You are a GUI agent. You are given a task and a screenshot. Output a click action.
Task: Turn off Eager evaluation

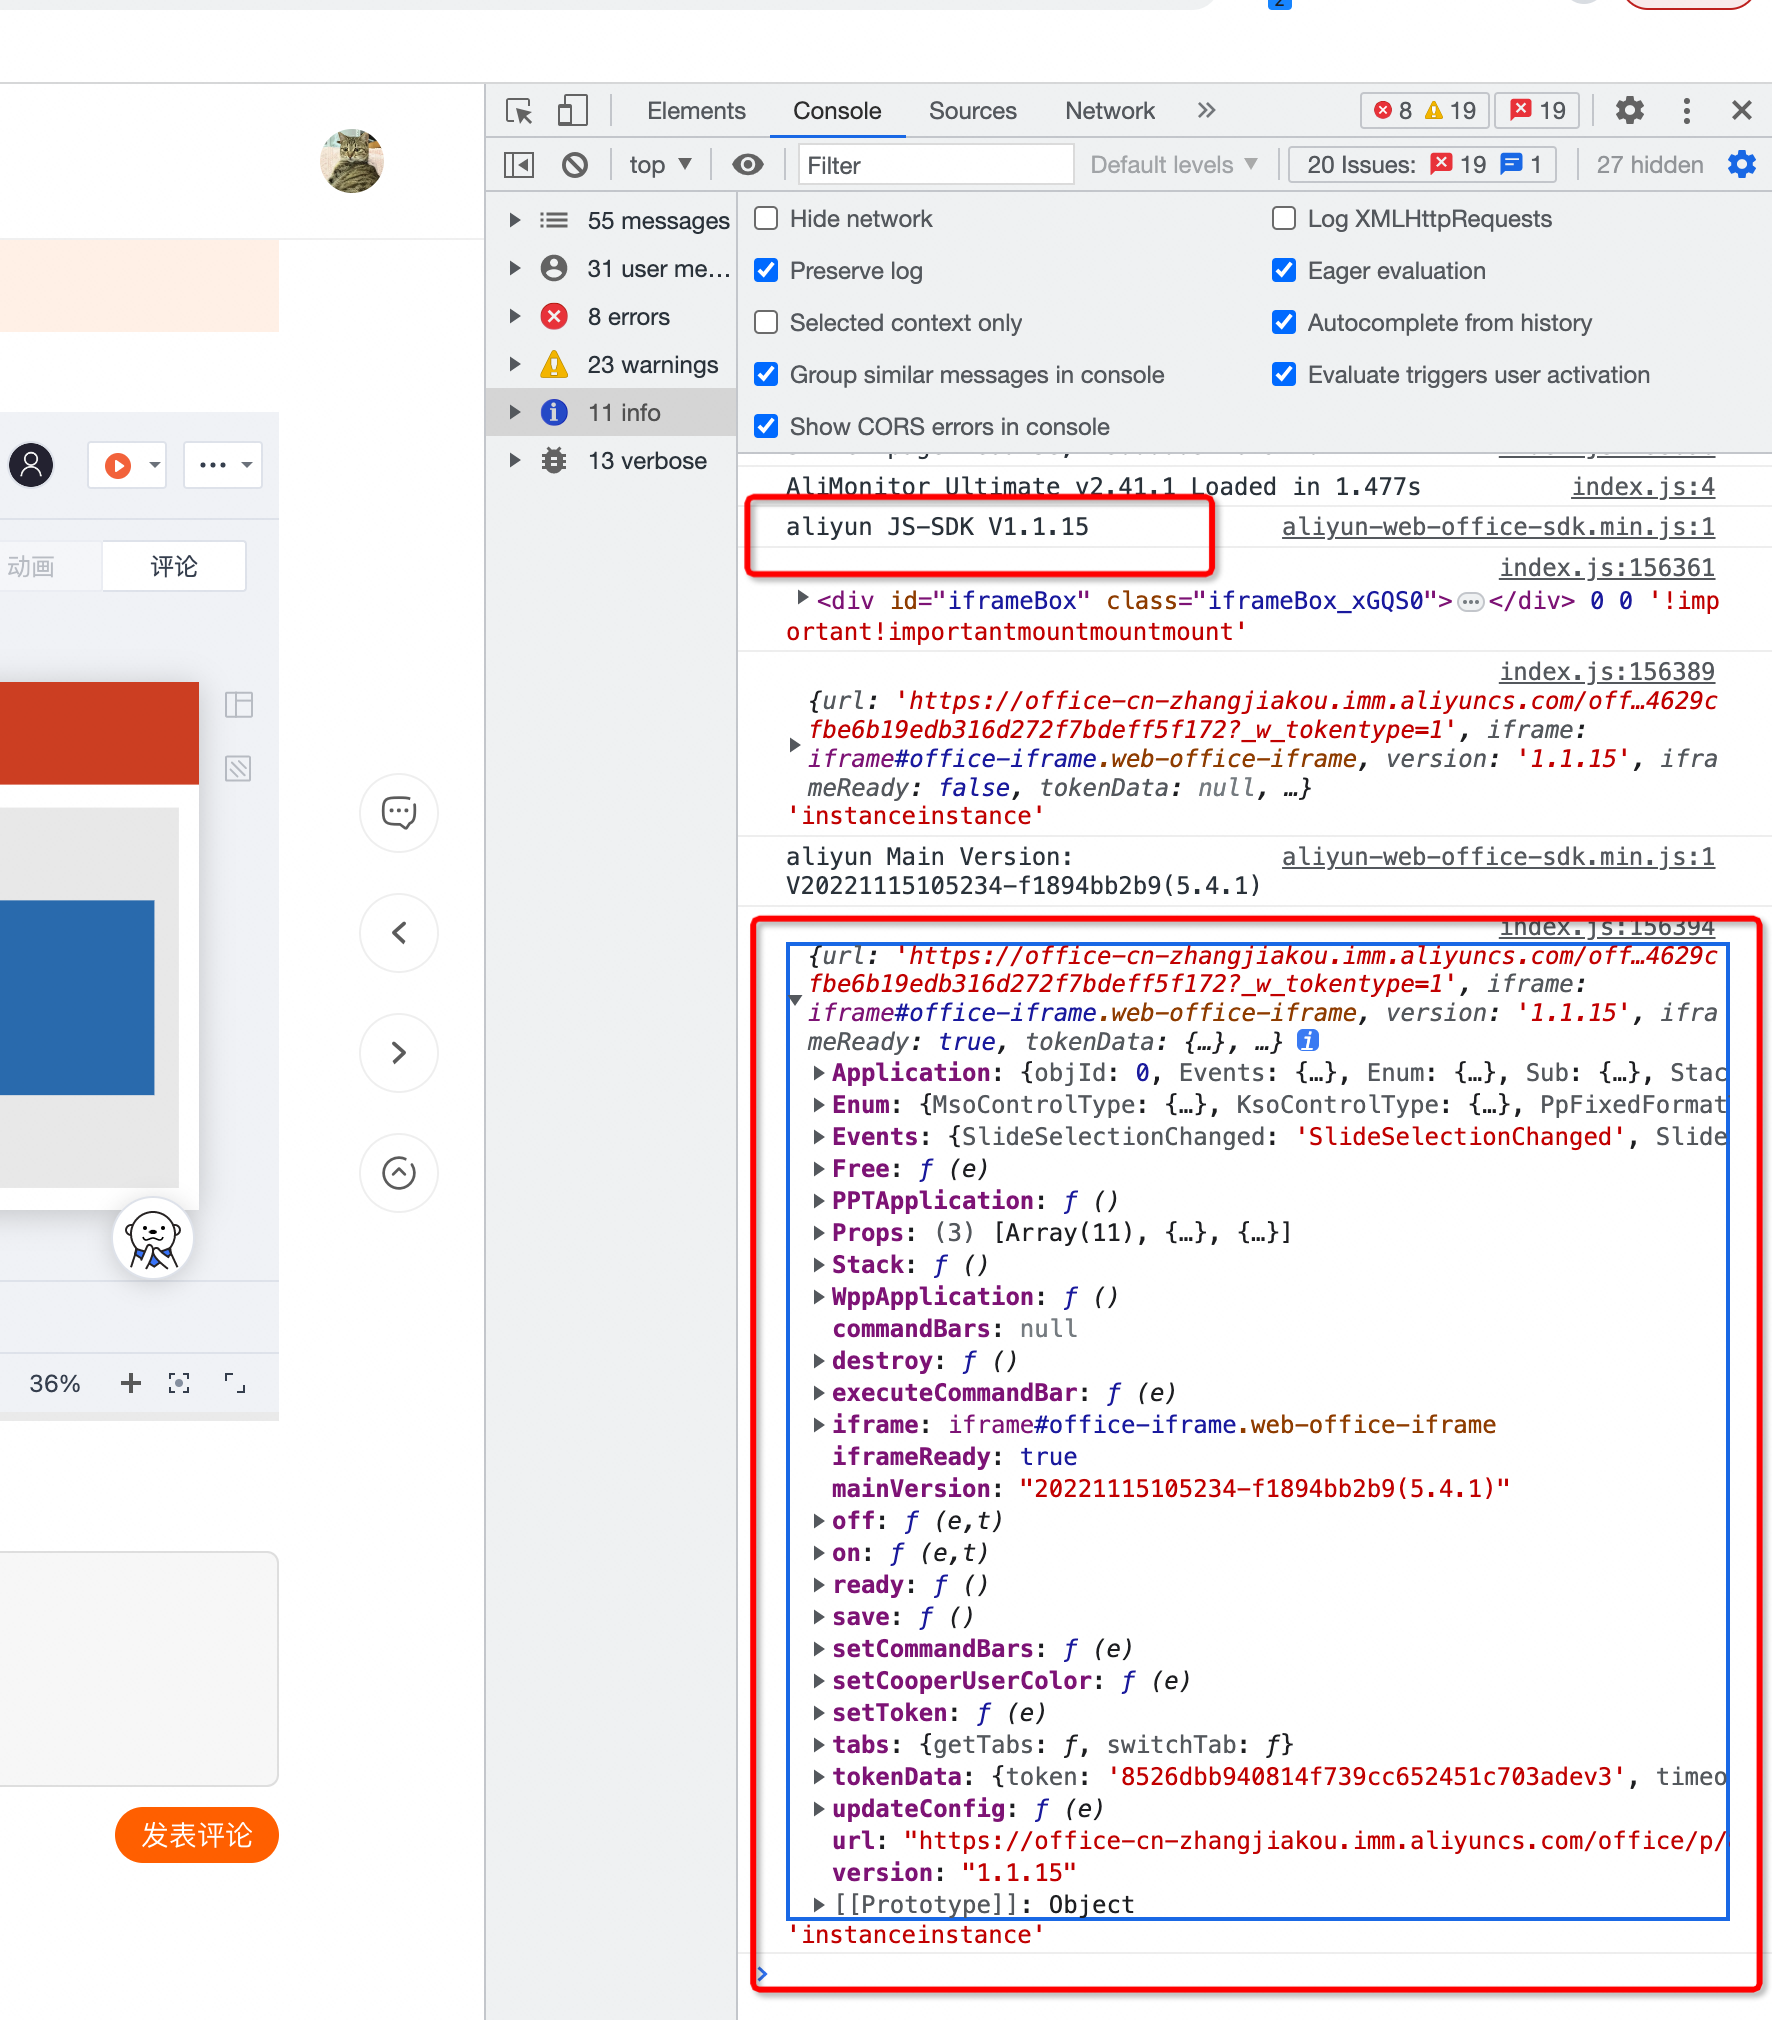(x=1284, y=271)
